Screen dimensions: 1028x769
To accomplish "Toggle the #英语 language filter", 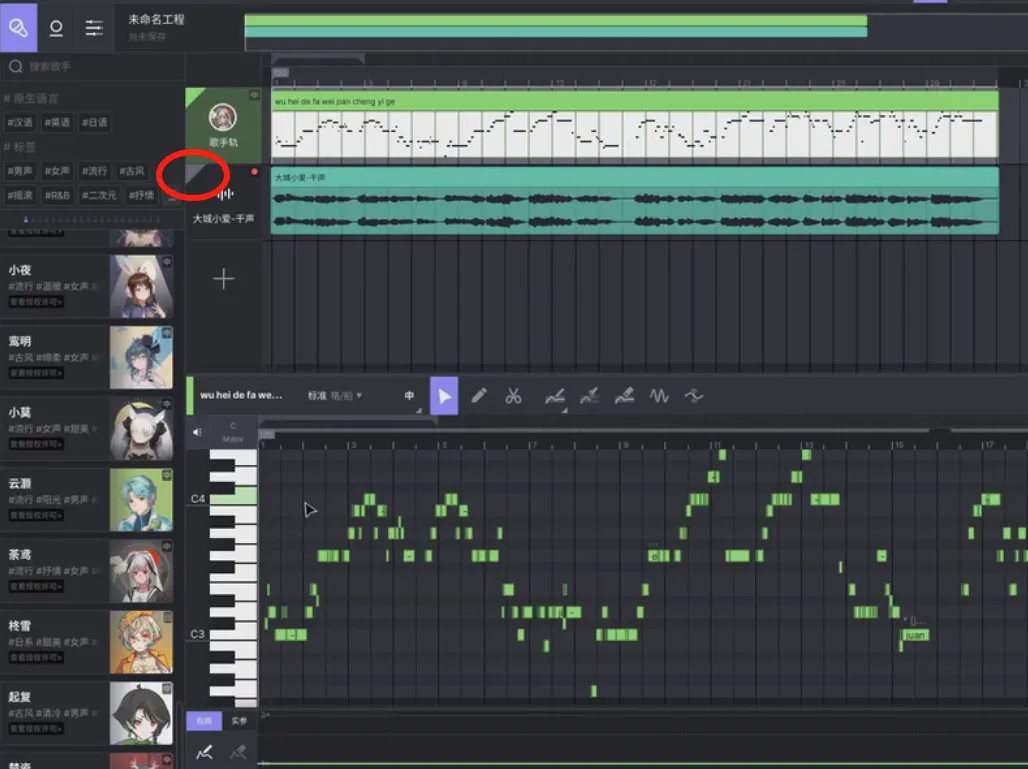I will (57, 123).
